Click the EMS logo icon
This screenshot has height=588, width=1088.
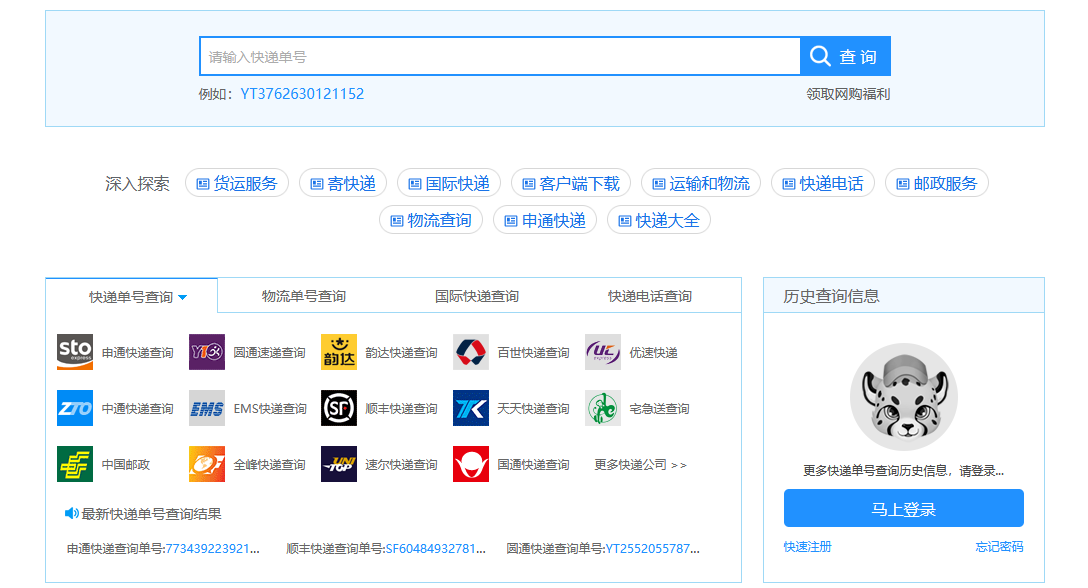tap(207, 408)
